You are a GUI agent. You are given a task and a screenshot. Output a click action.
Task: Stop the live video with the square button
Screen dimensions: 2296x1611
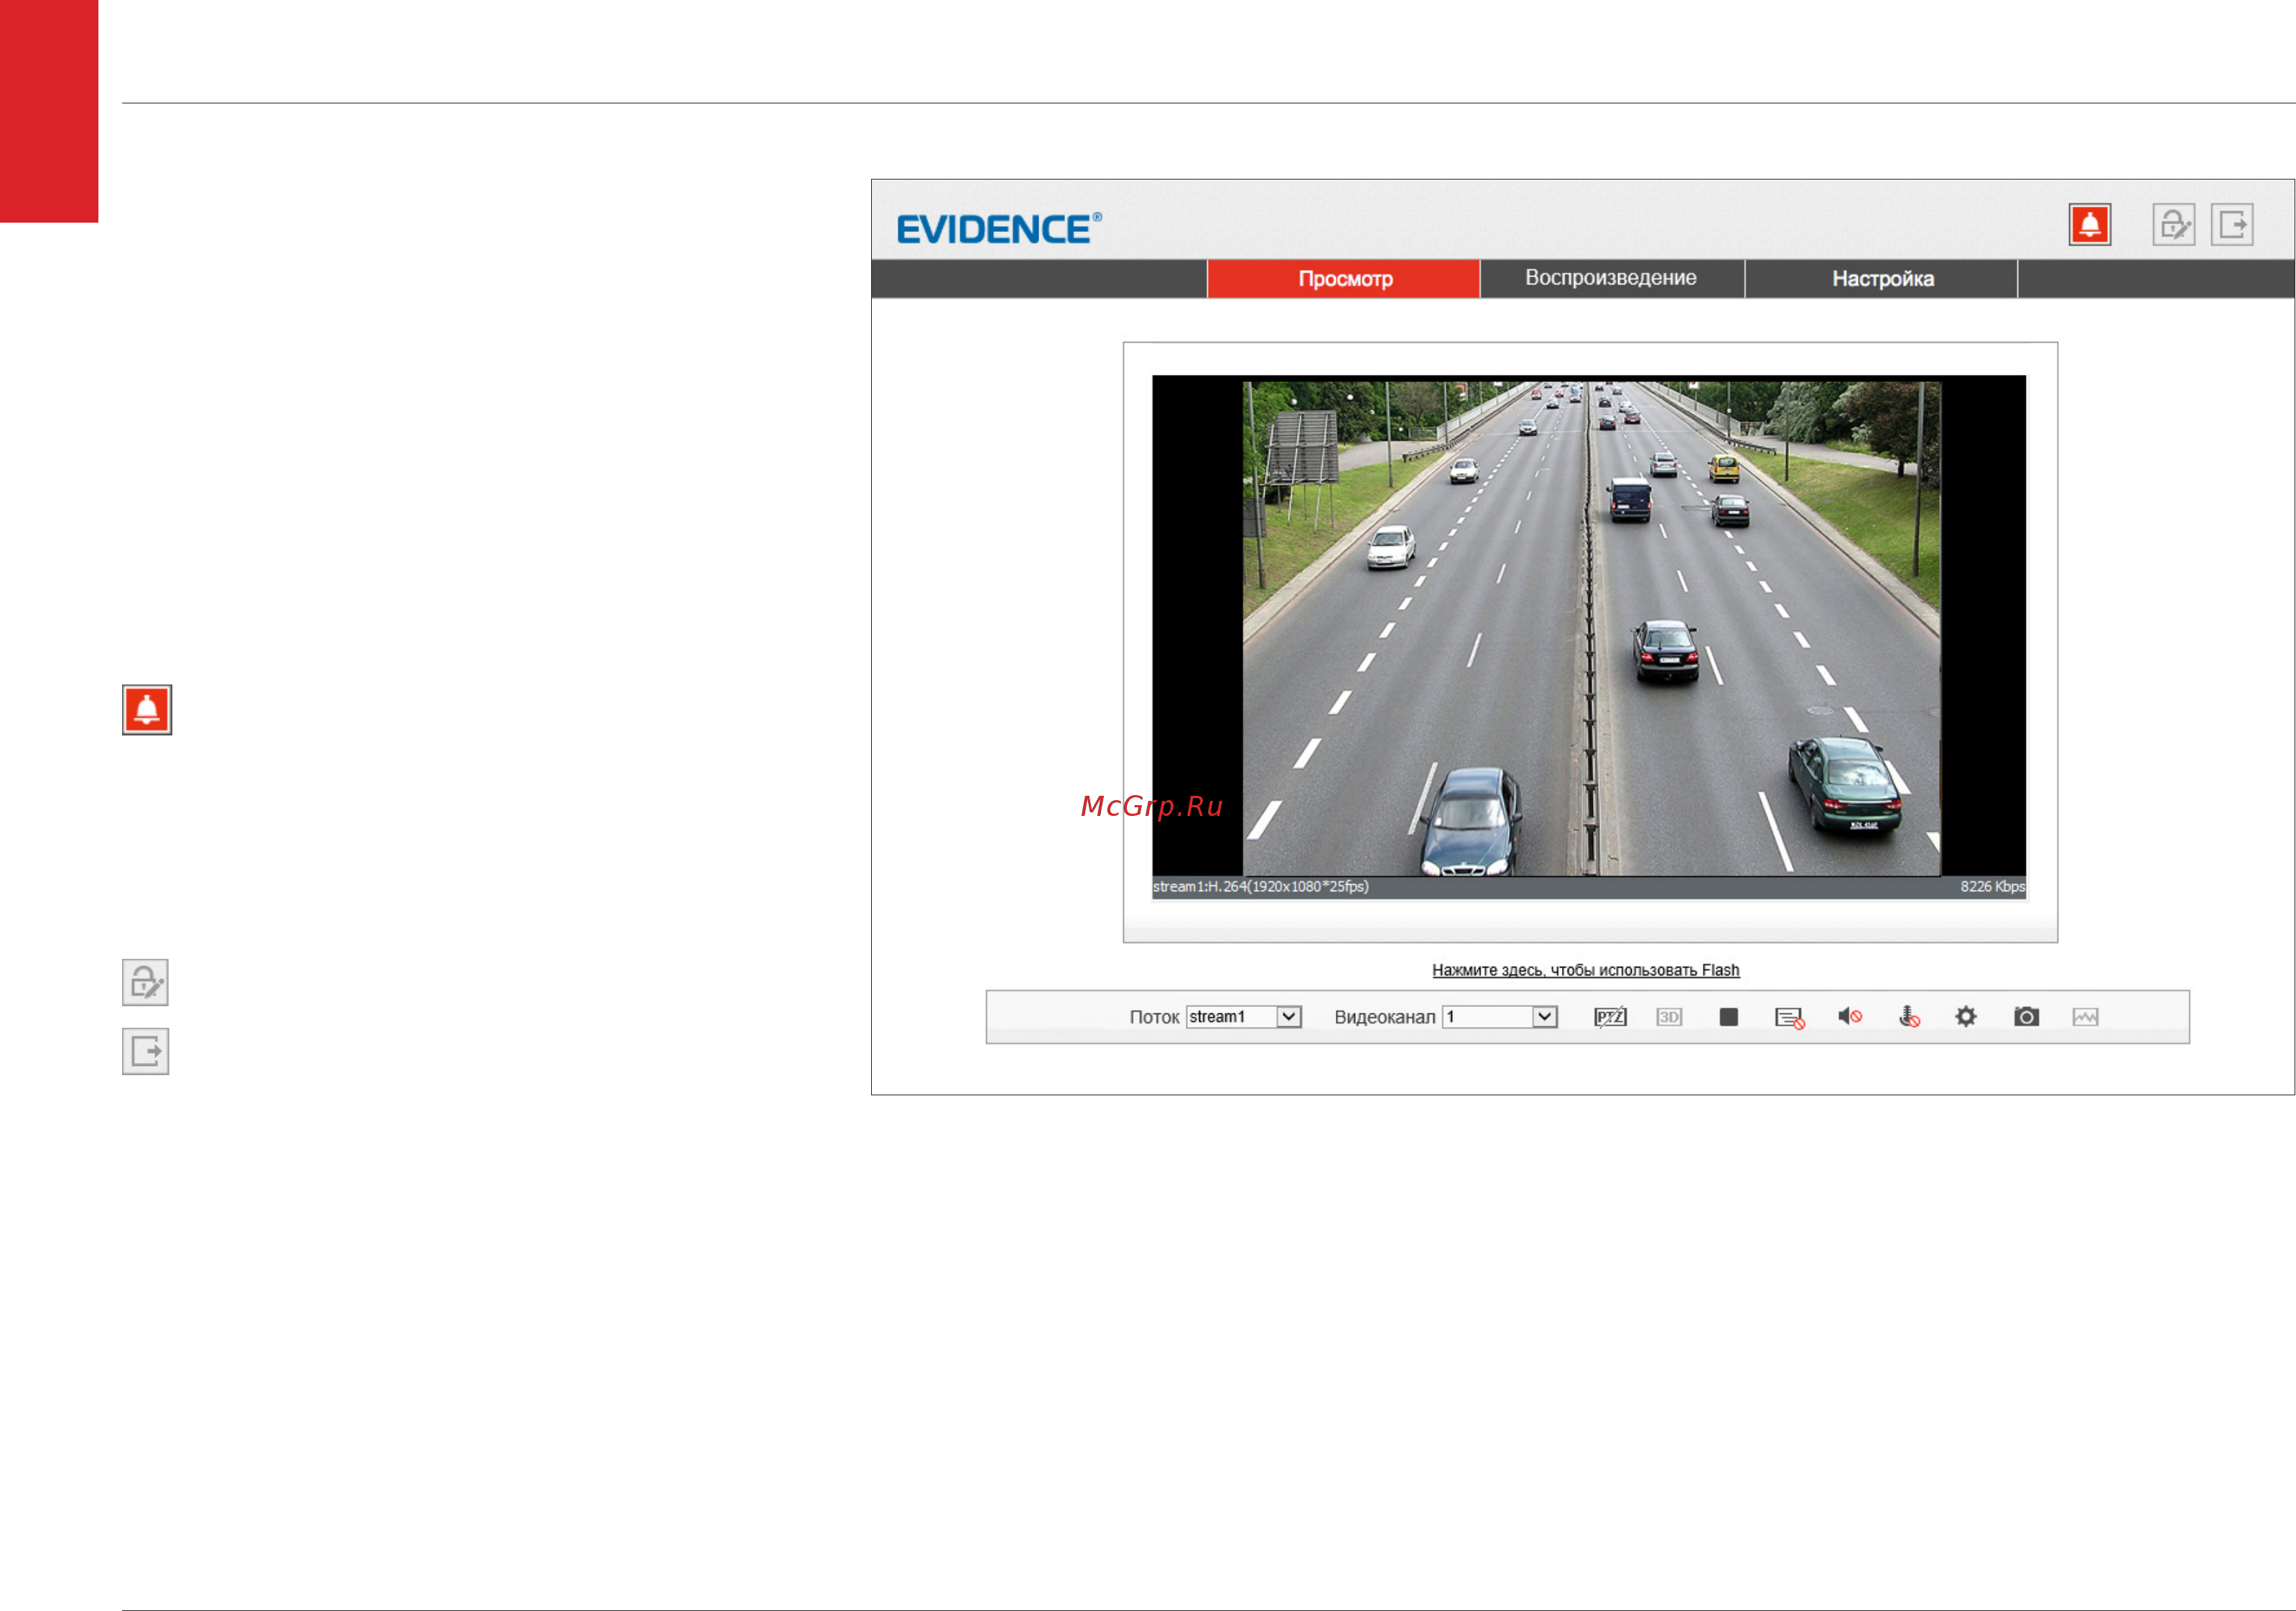(1728, 1017)
